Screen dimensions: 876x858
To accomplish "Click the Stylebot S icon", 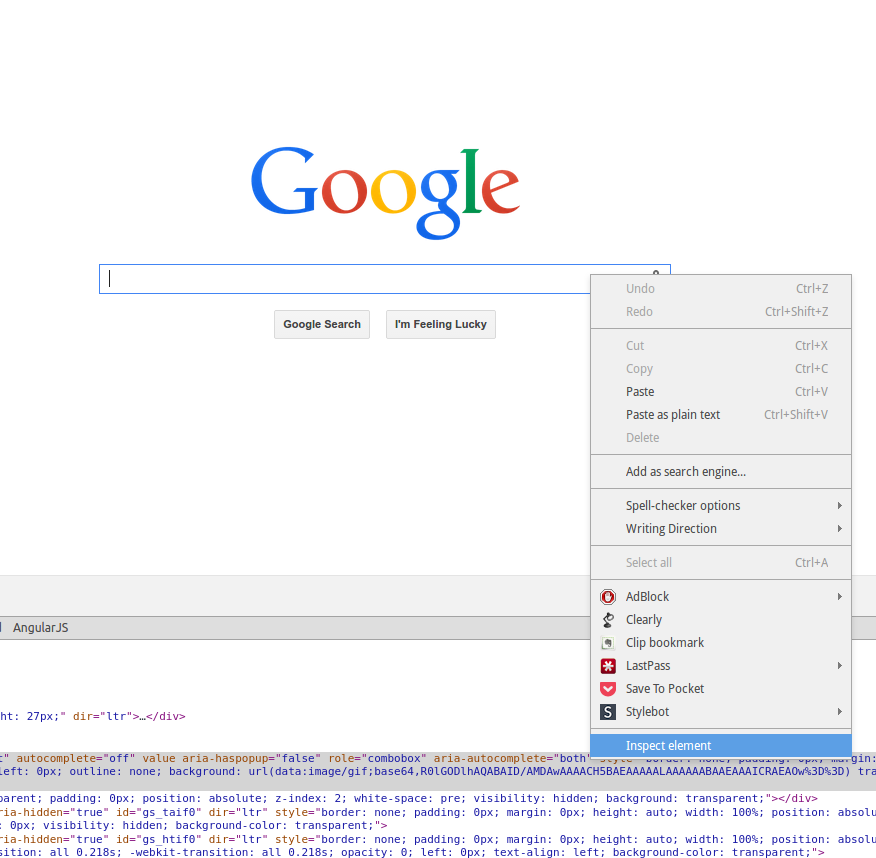I will coord(608,712).
